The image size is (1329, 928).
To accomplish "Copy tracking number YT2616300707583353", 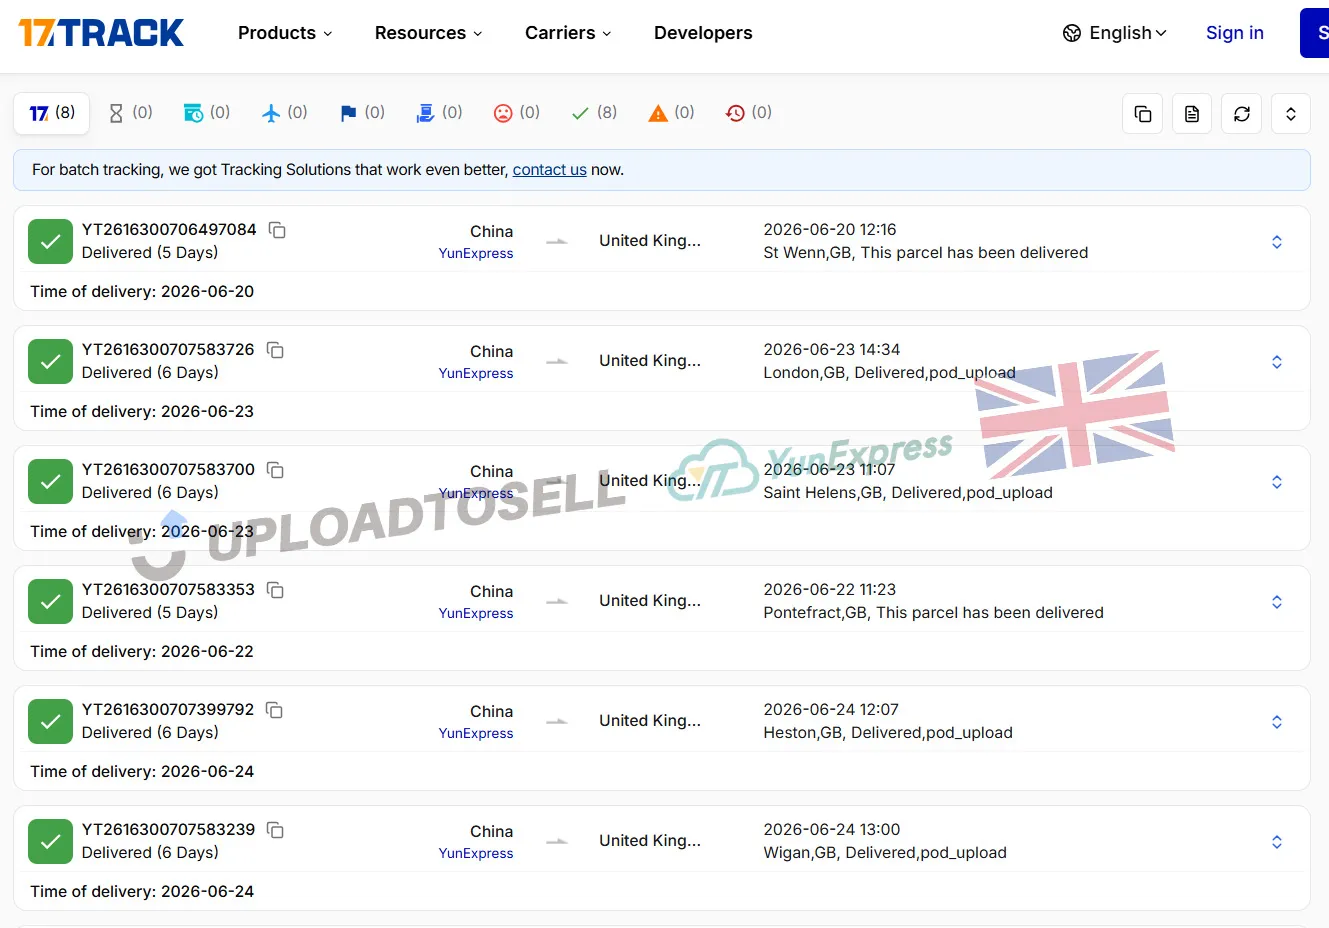I will 276,590.
